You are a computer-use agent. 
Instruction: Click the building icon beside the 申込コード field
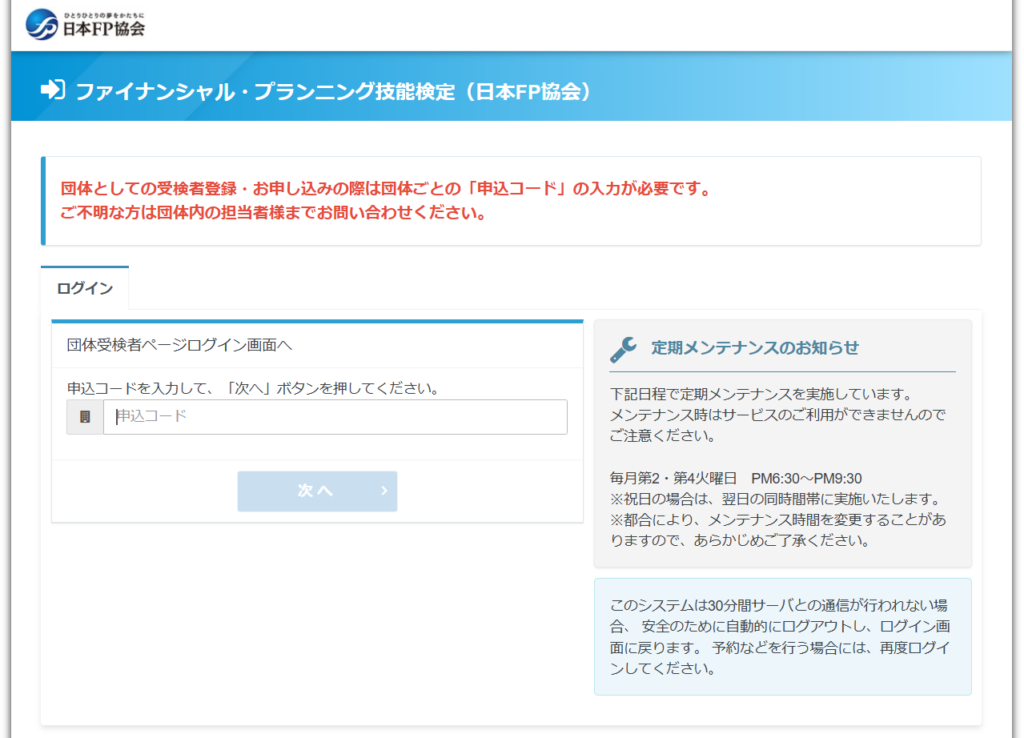tap(85, 417)
